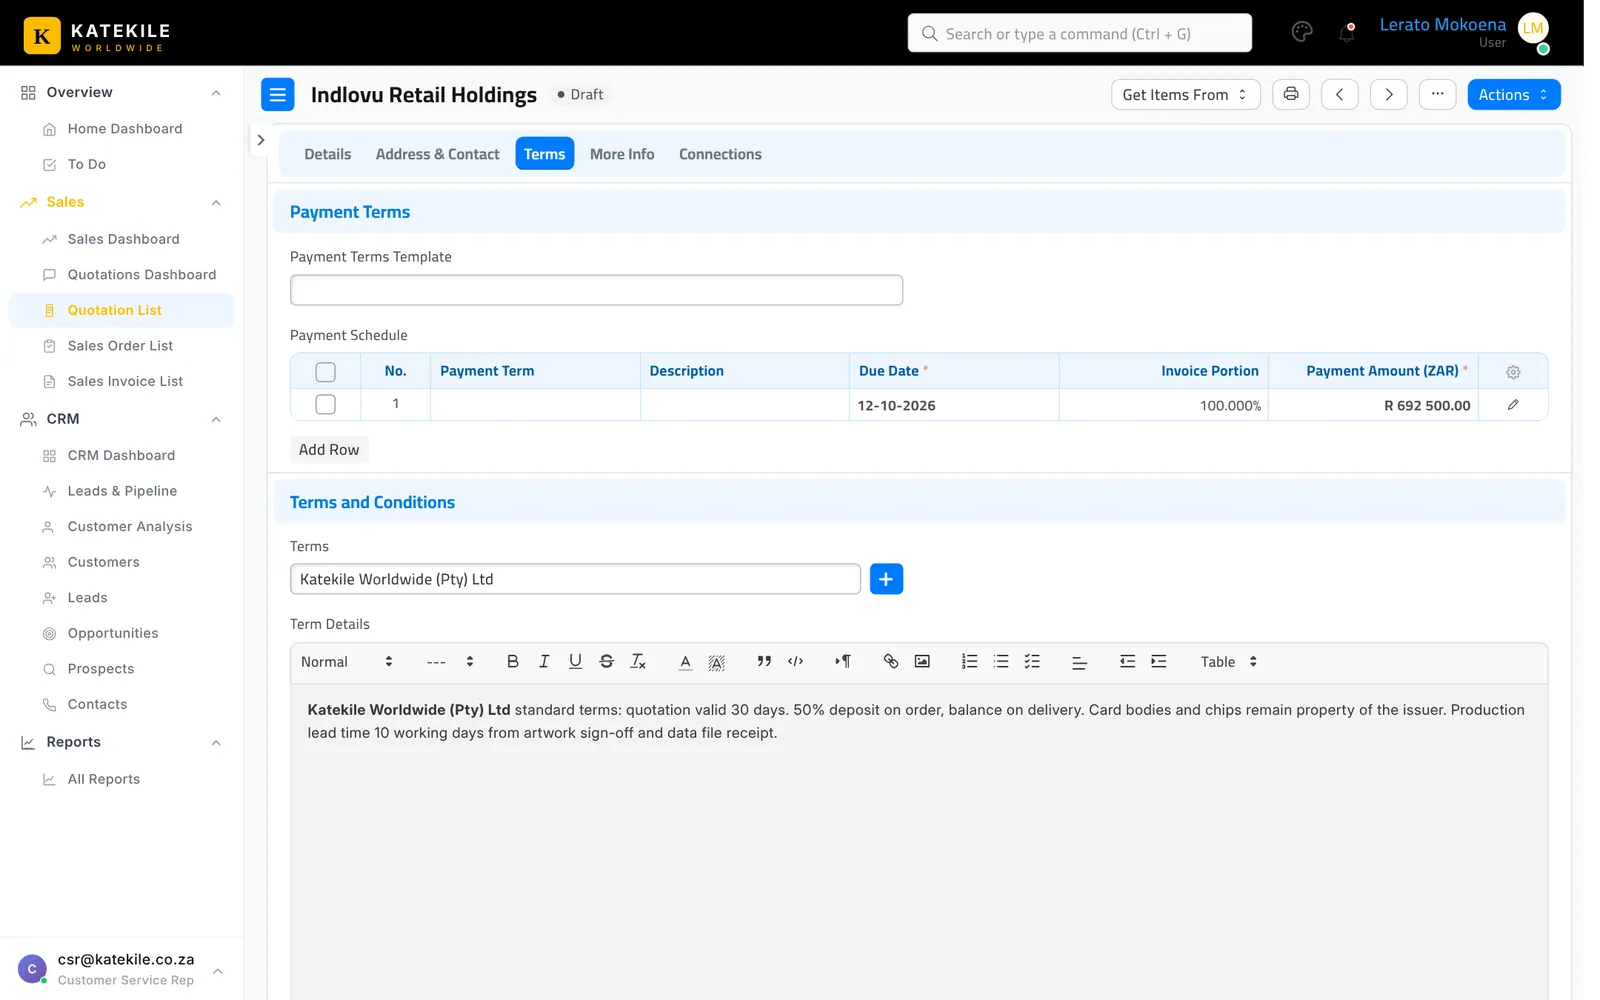Apply strikethrough formatting in editor
Image resolution: width=1600 pixels, height=1000 pixels.
(606, 662)
